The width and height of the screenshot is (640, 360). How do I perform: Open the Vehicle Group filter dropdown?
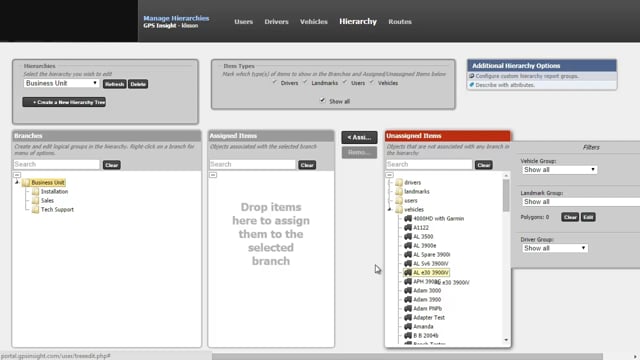559,170
